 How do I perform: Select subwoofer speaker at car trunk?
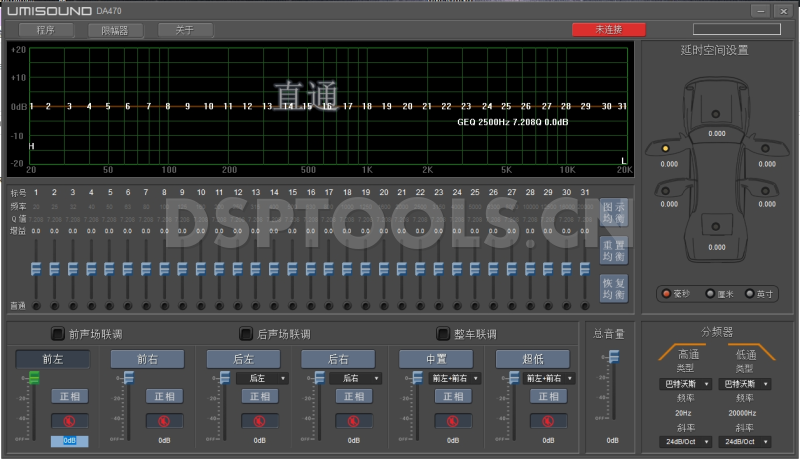pyautogui.click(x=716, y=226)
